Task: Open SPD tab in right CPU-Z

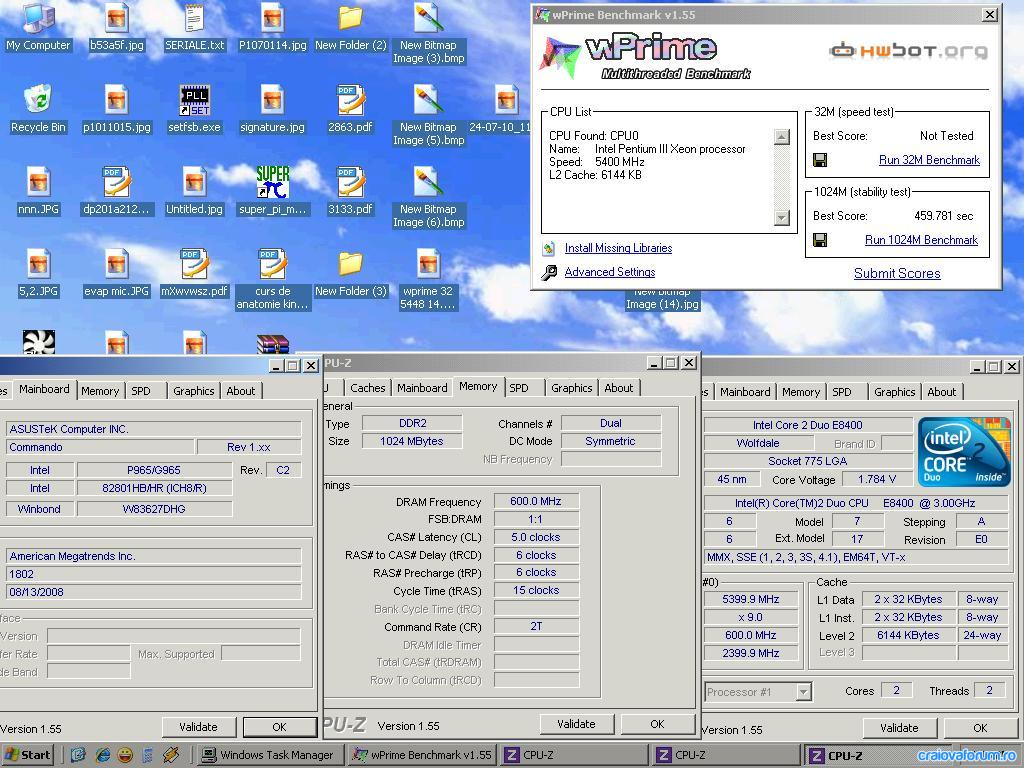Action: click(x=841, y=392)
